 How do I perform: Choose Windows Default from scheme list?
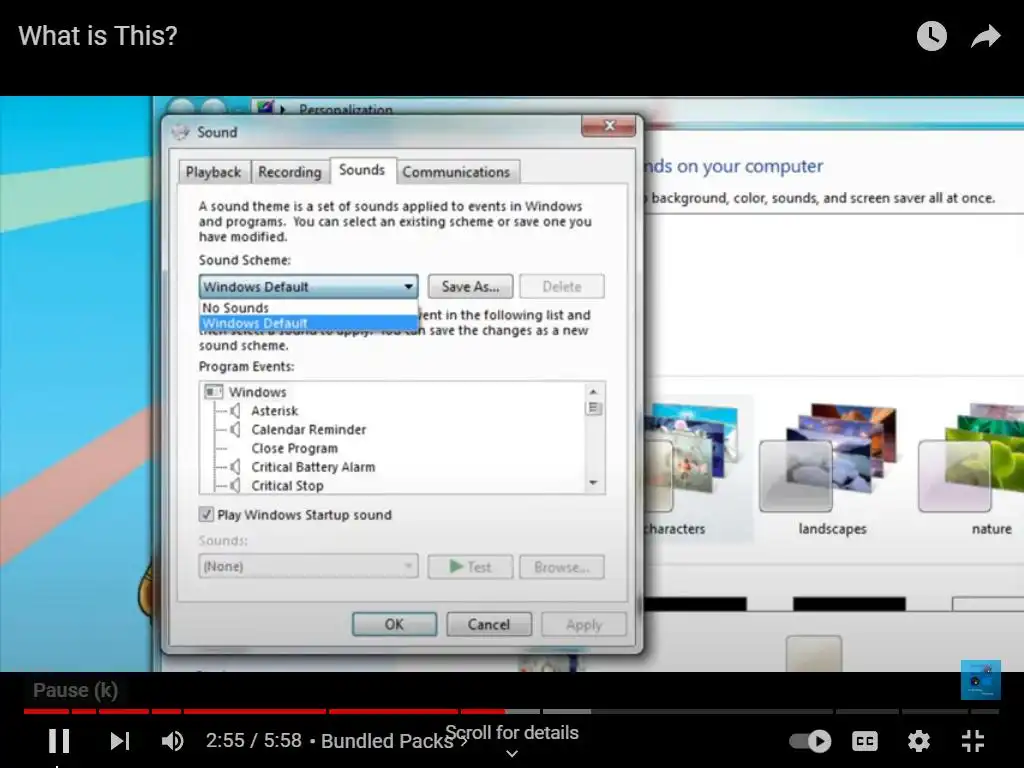(x=308, y=323)
